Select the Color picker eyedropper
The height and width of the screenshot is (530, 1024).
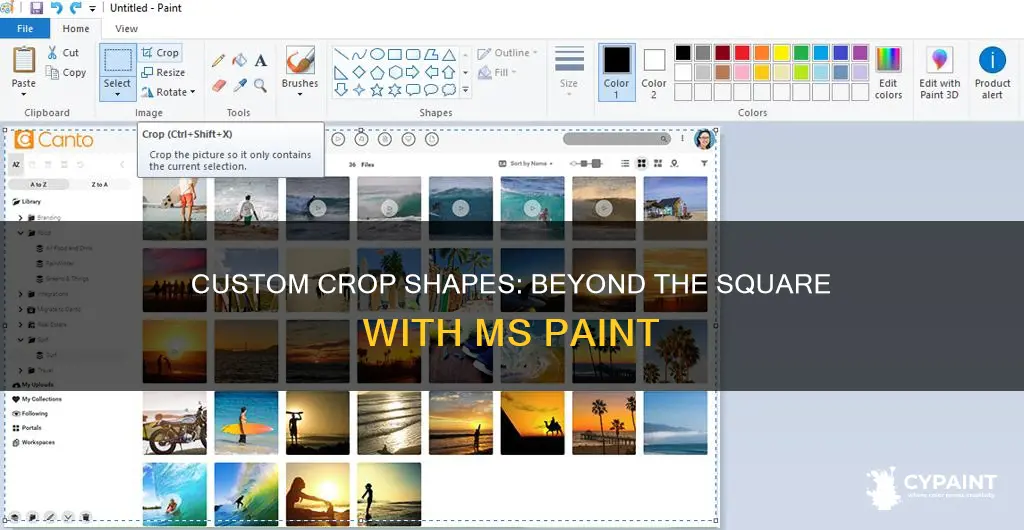coord(240,85)
